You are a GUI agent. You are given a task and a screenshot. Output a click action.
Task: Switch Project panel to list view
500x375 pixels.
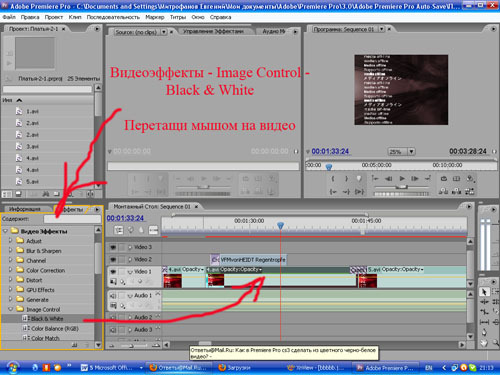pyautogui.click(x=6, y=194)
